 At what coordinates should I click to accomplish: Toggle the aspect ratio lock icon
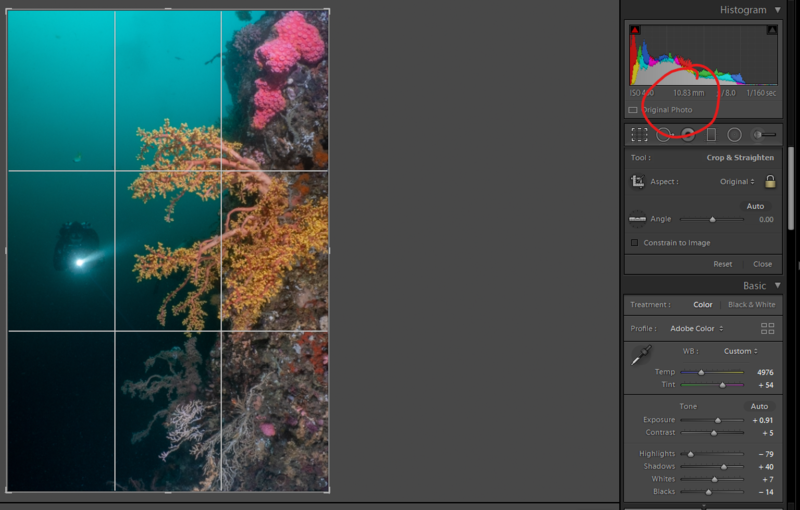770,182
